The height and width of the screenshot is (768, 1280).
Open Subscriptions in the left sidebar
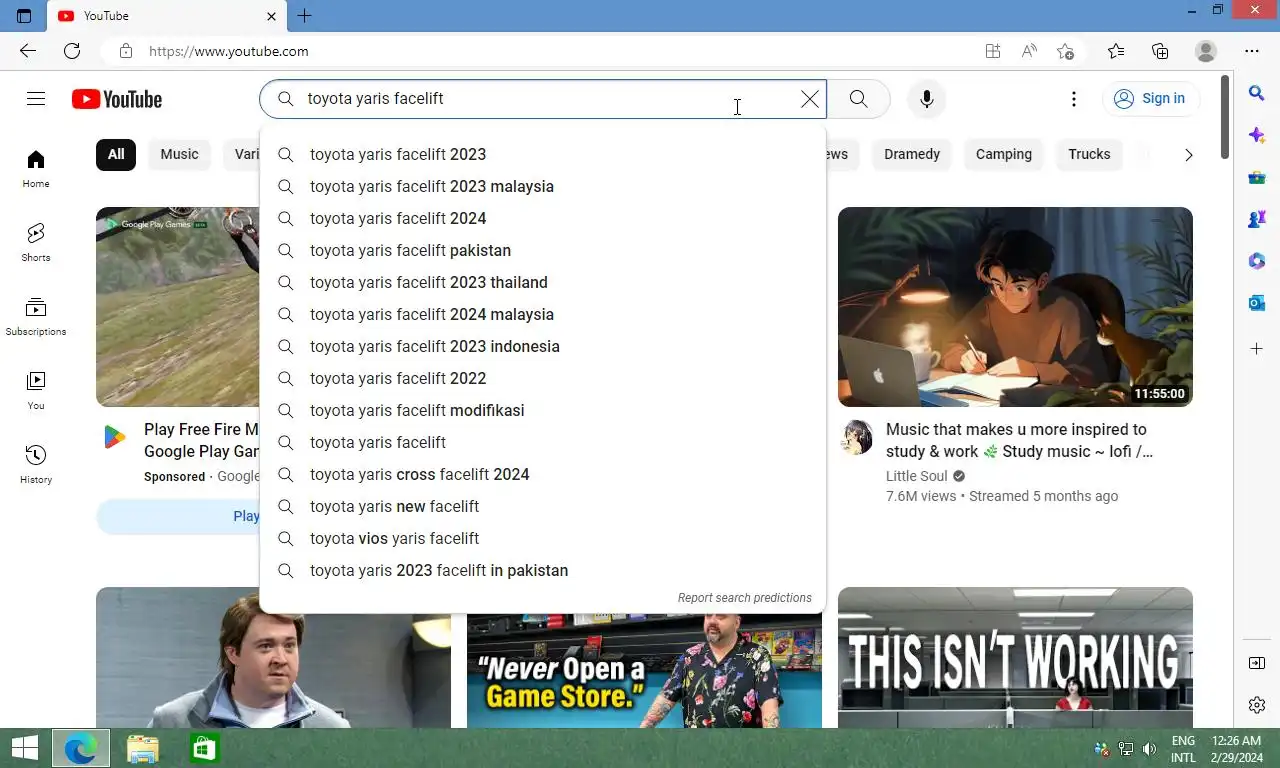[x=36, y=317]
